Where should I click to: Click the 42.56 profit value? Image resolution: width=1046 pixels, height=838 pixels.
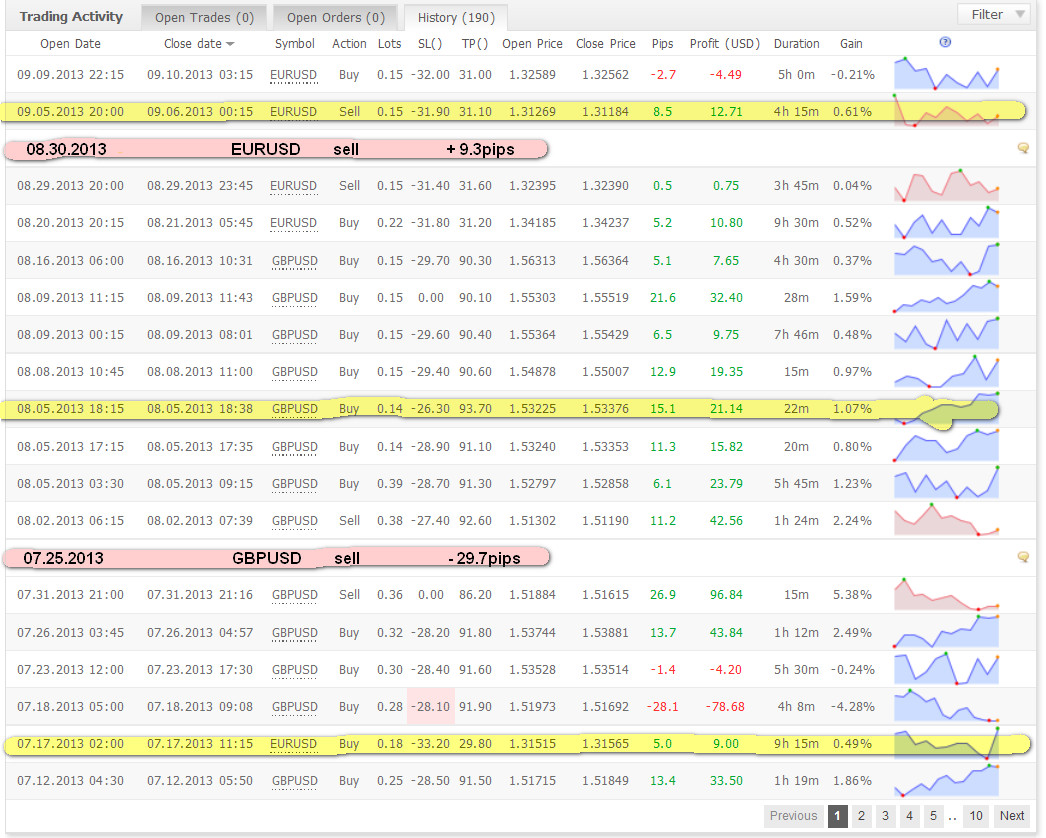tap(726, 521)
